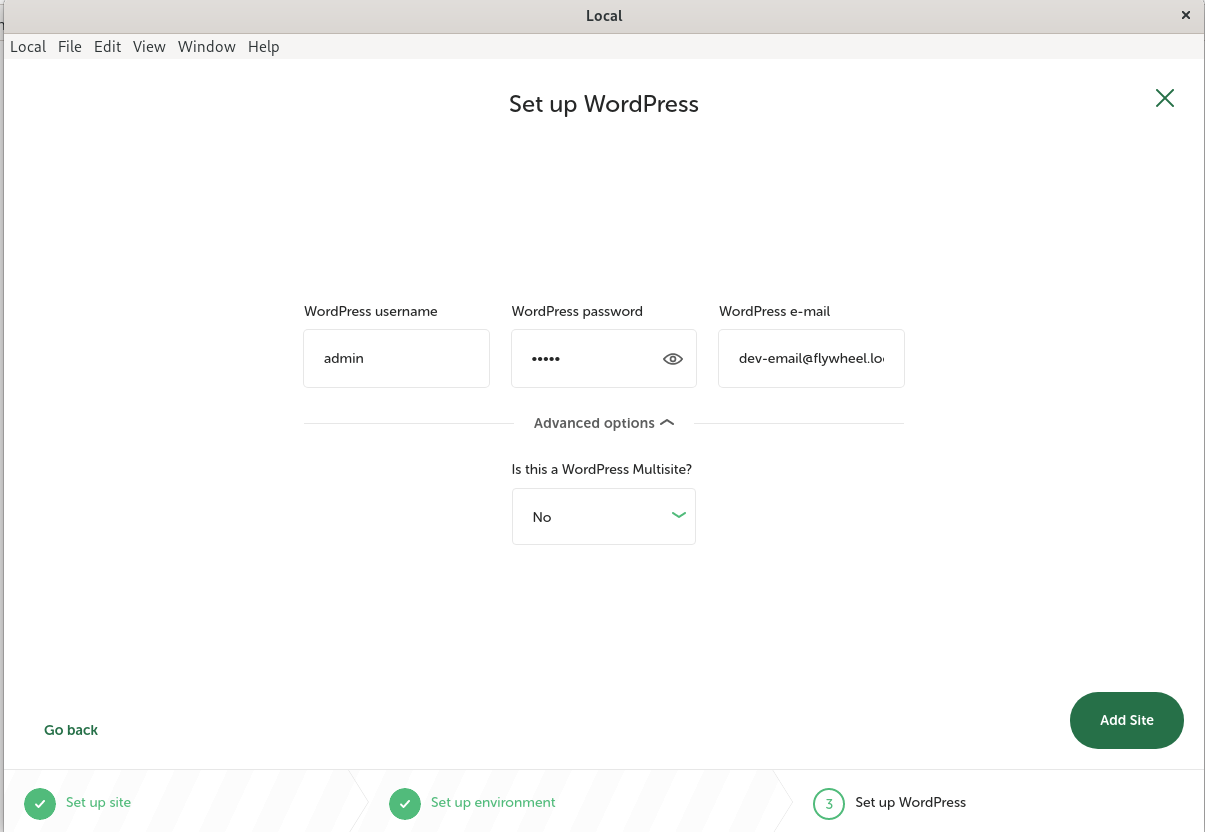Click the Set up site checkmark icon
This screenshot has width=1205, height=832.
[40, 803]
